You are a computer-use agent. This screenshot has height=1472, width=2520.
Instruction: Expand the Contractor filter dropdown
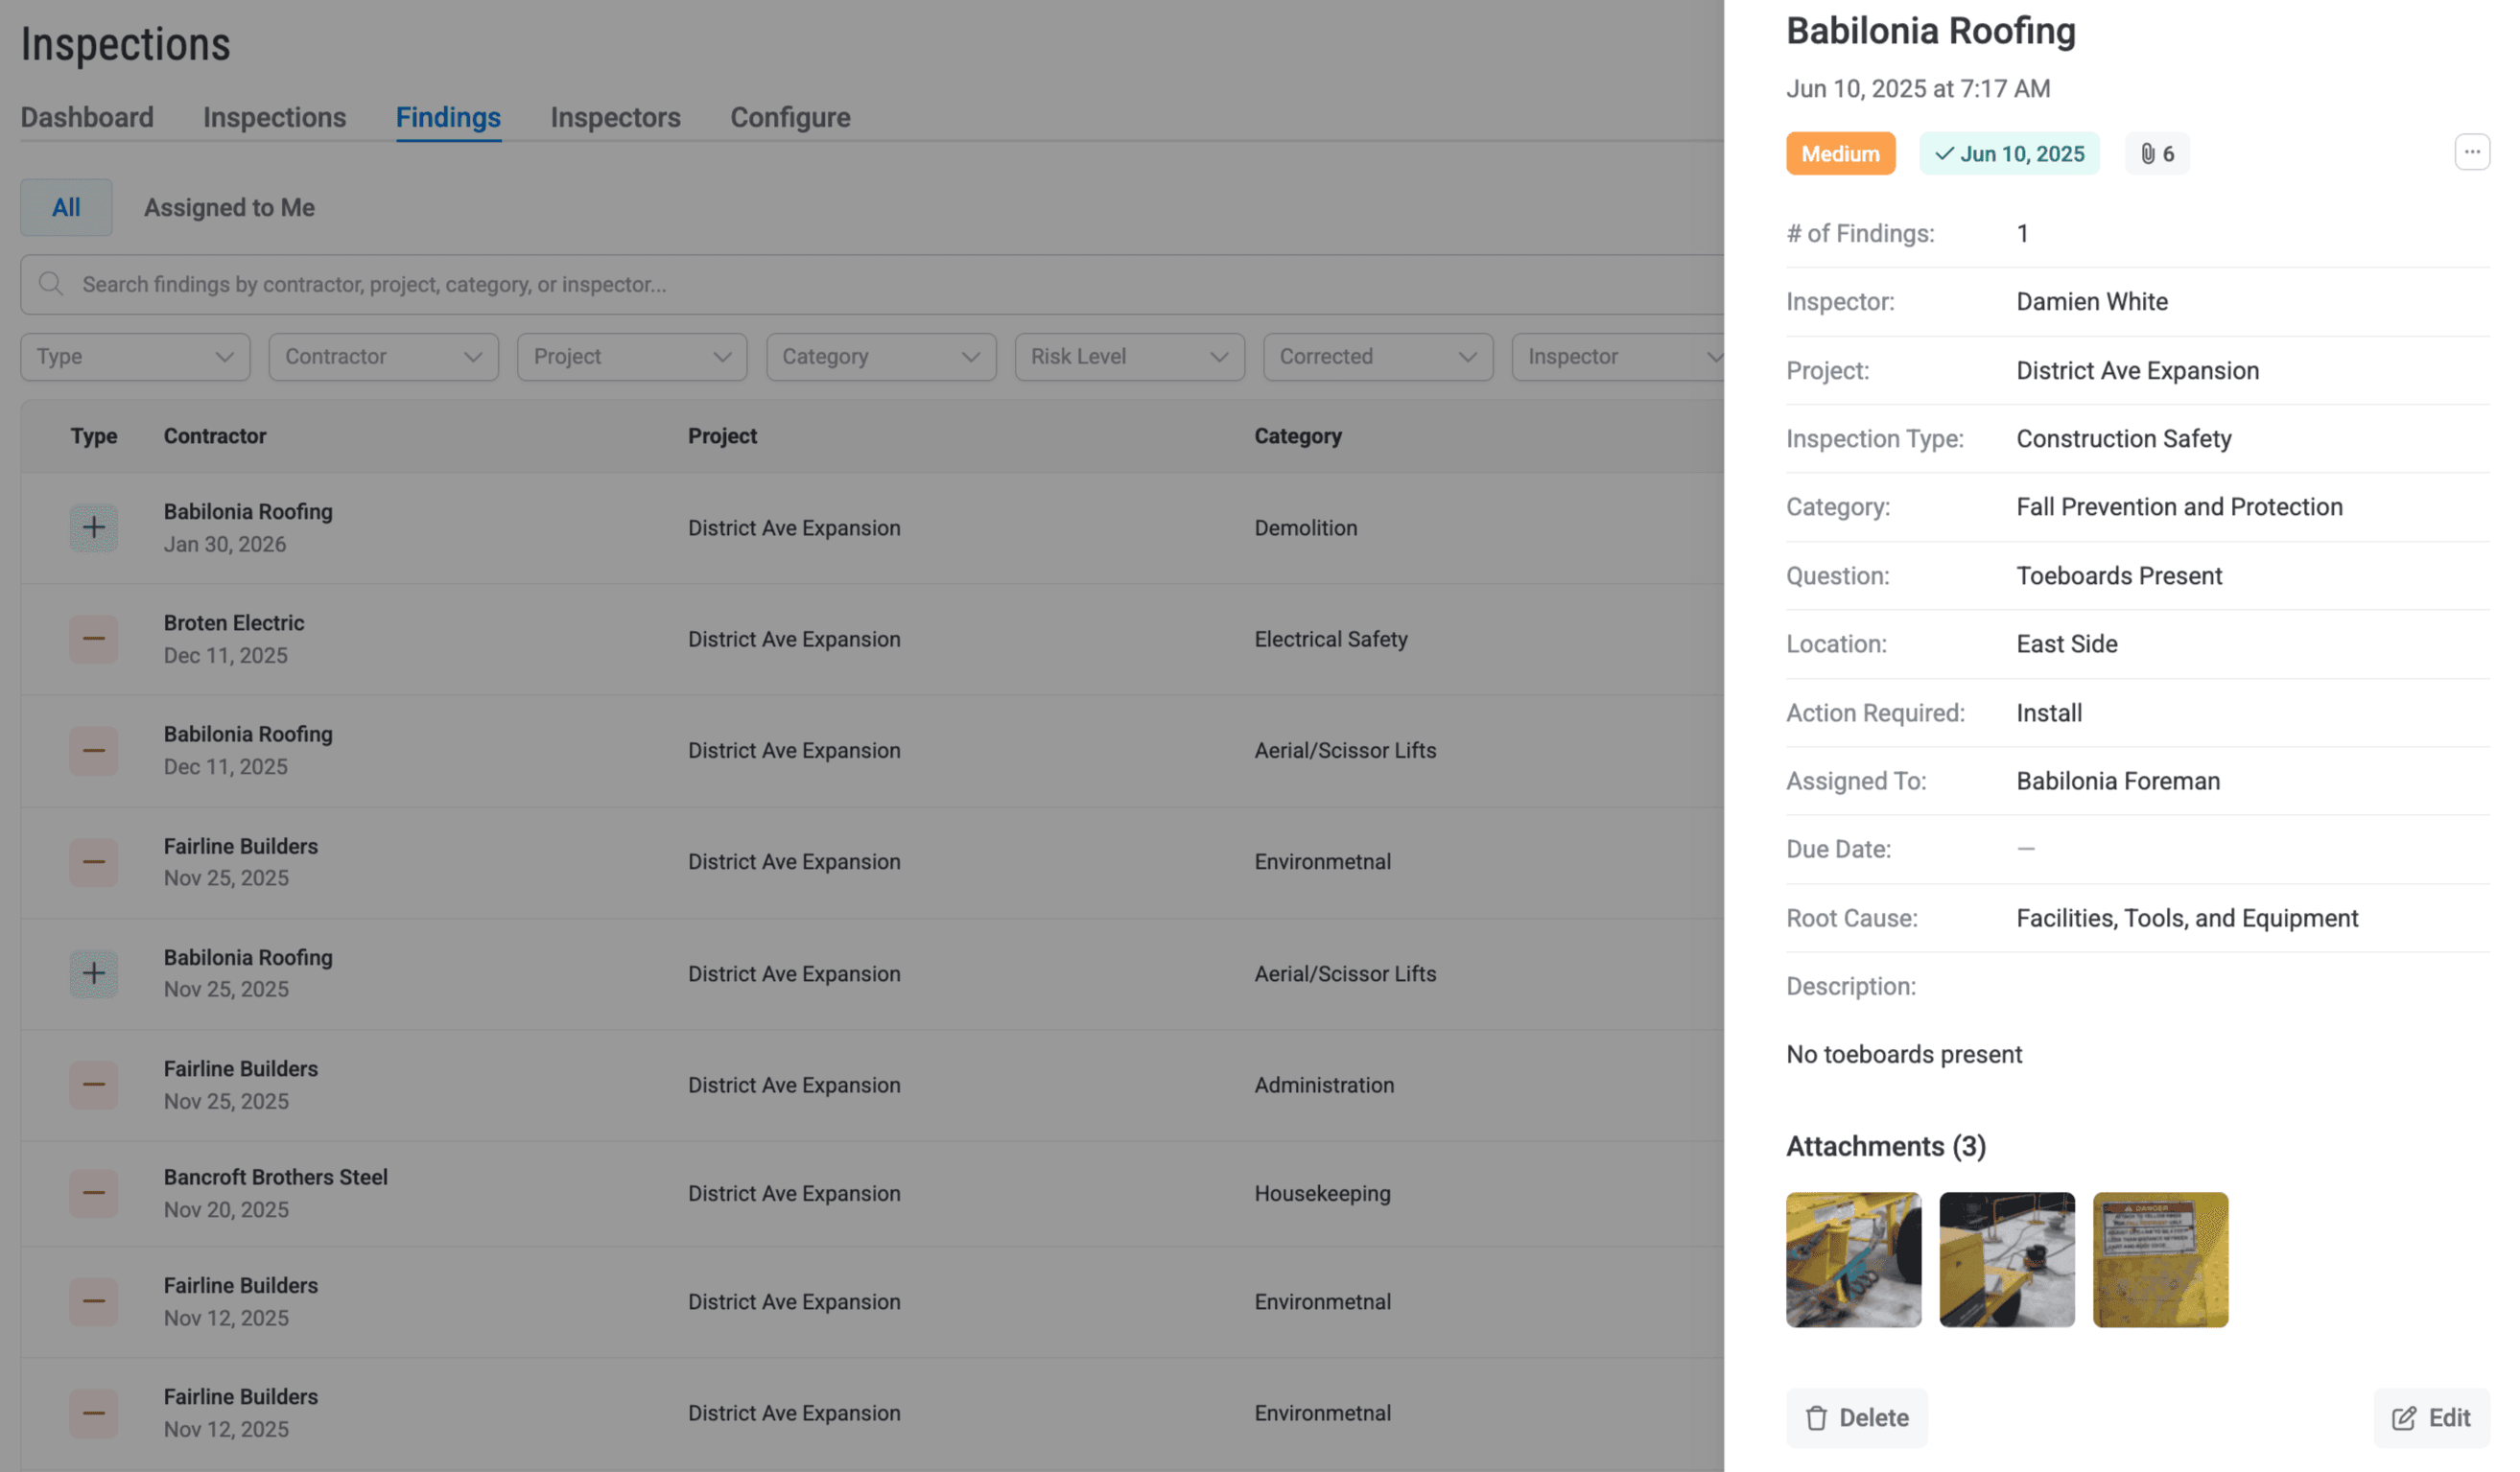pos(383,357)
